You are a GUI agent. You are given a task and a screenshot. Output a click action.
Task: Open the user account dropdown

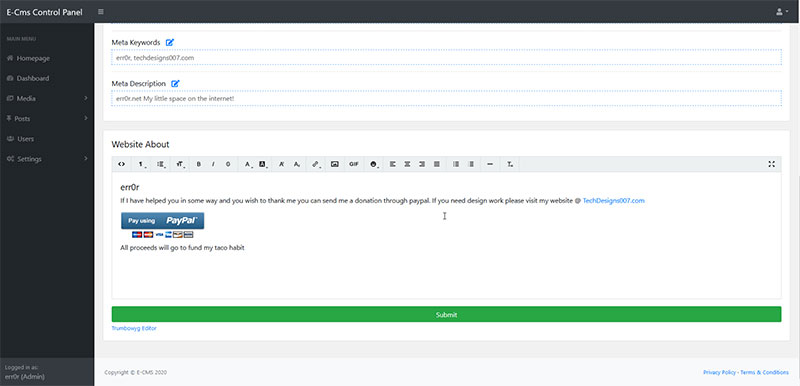point(782,12)
